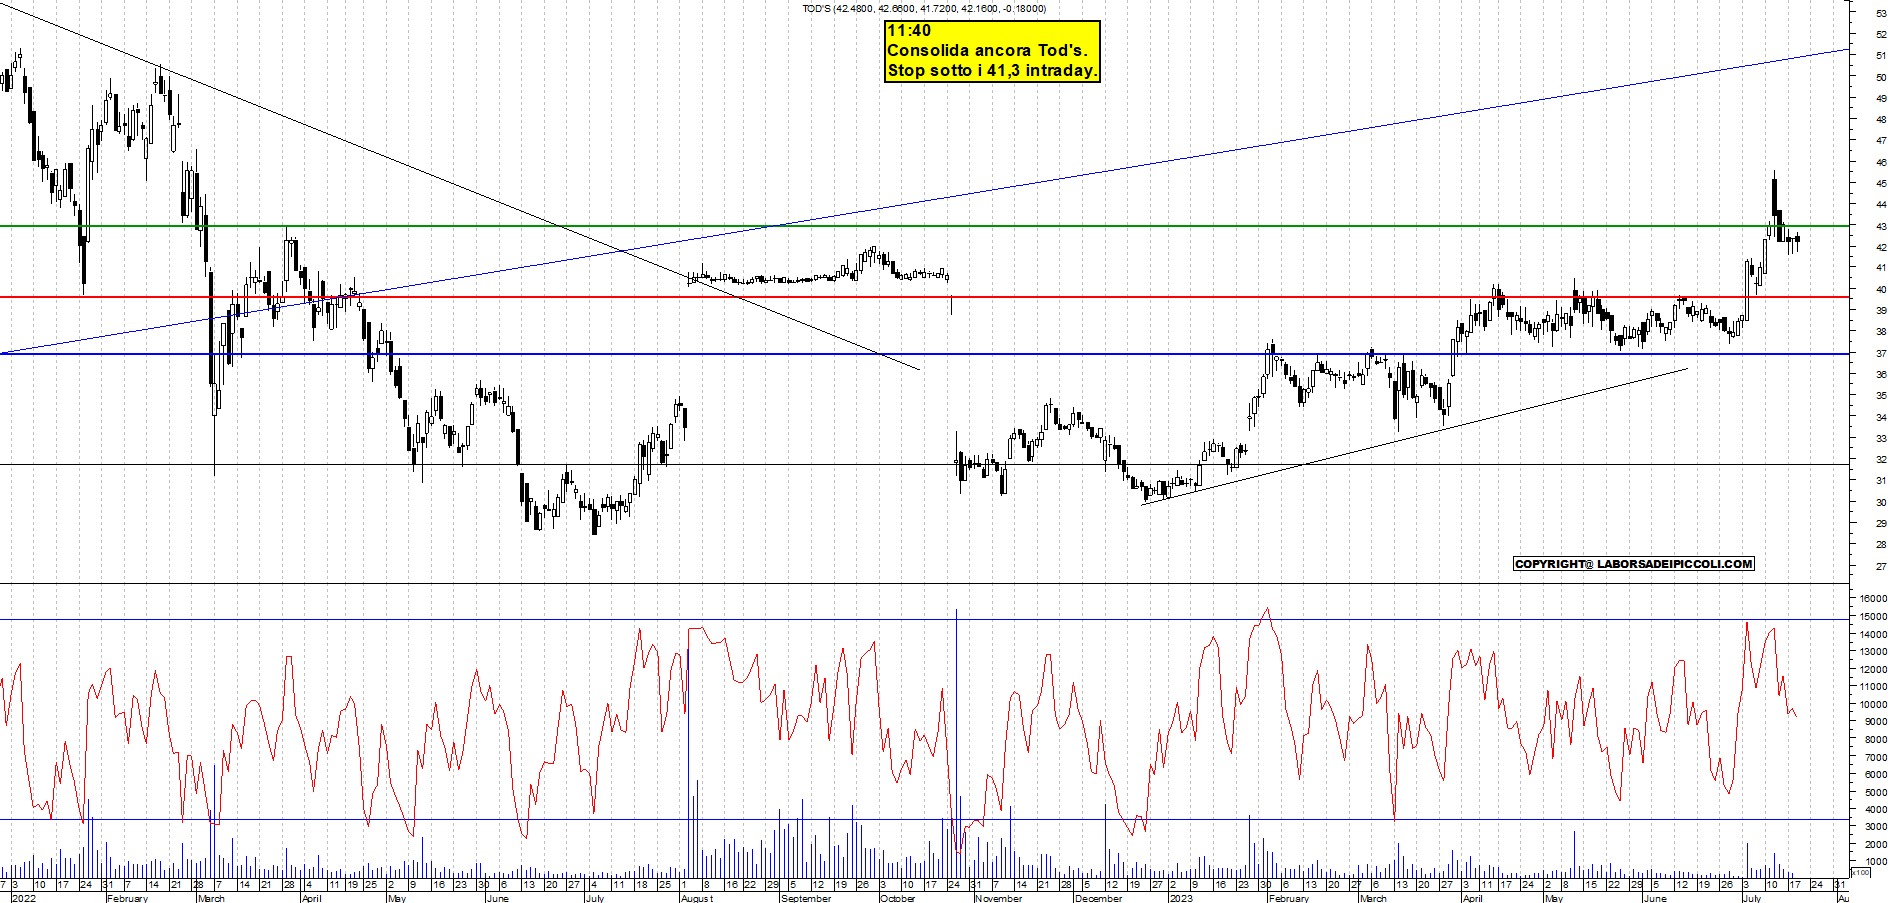Click the 'December' month label on time axis
Viewport: 1890px width, 903px height.
point(1099,898)
